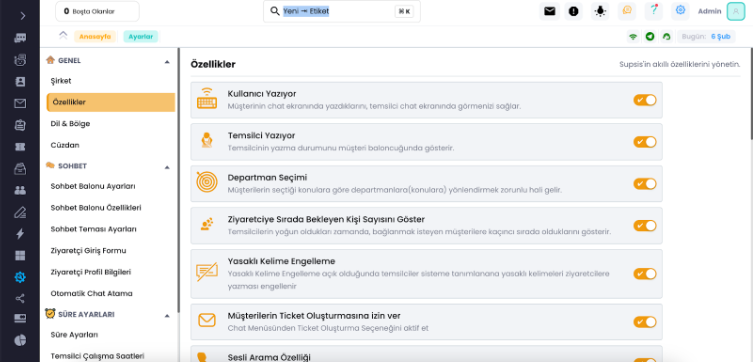
Task: Click the share icon in left sidebar
Action: (20, 299)
